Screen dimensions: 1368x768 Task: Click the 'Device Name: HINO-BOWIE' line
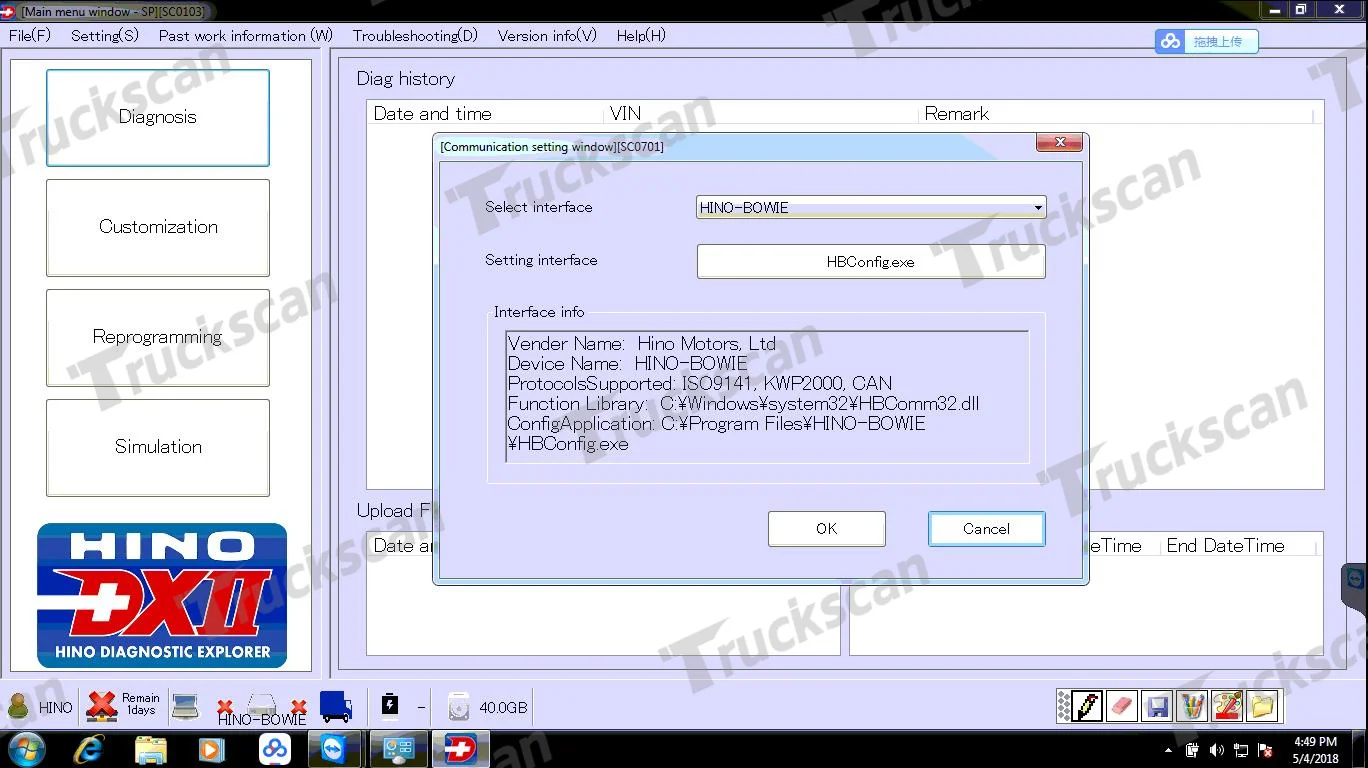(627, 364)
